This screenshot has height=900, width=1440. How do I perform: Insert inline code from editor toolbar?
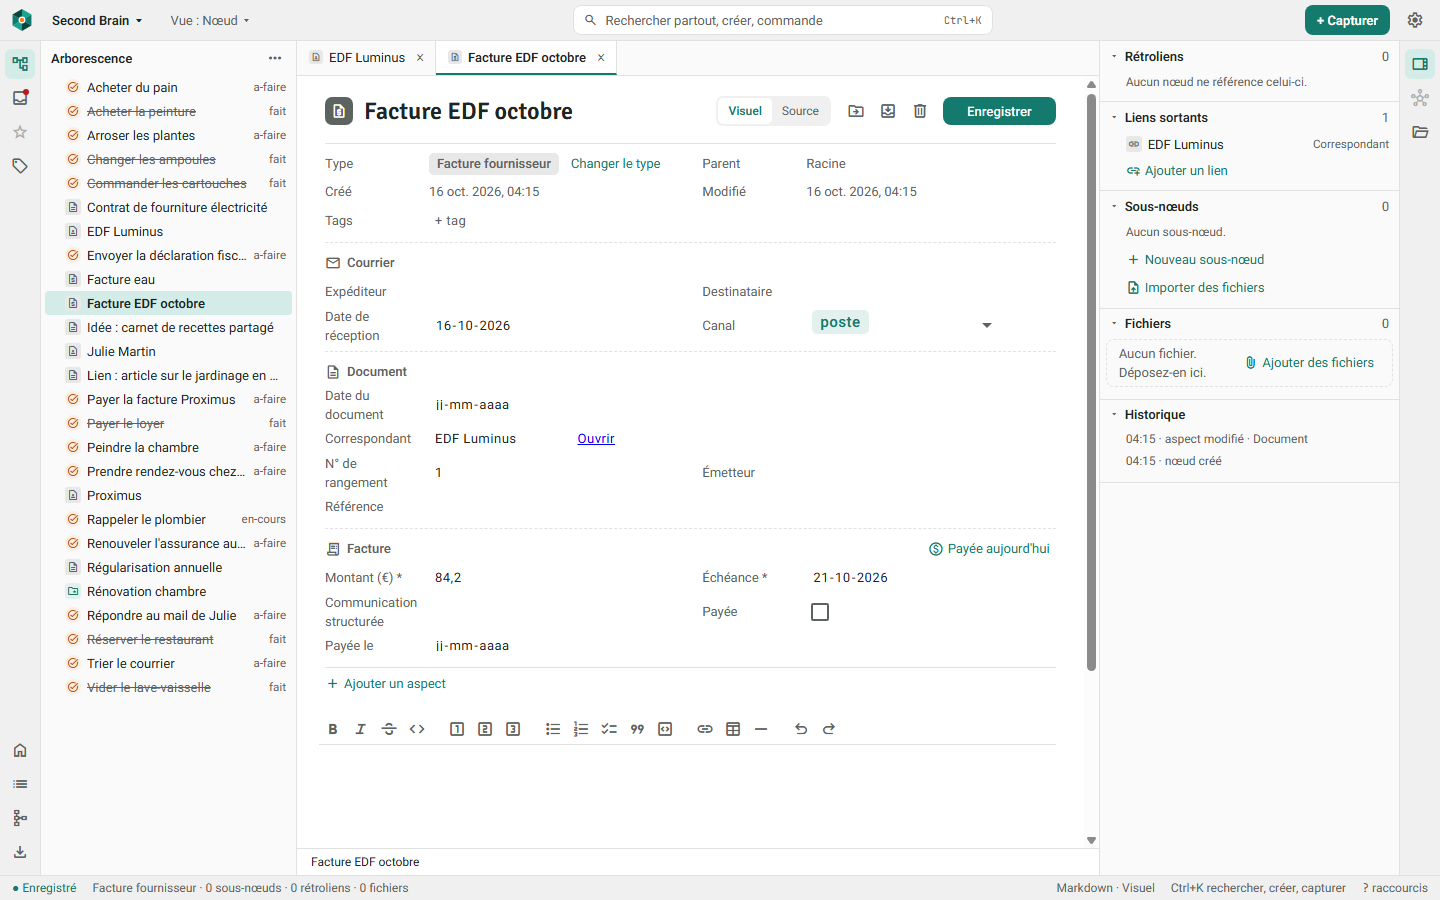point(417,729)
